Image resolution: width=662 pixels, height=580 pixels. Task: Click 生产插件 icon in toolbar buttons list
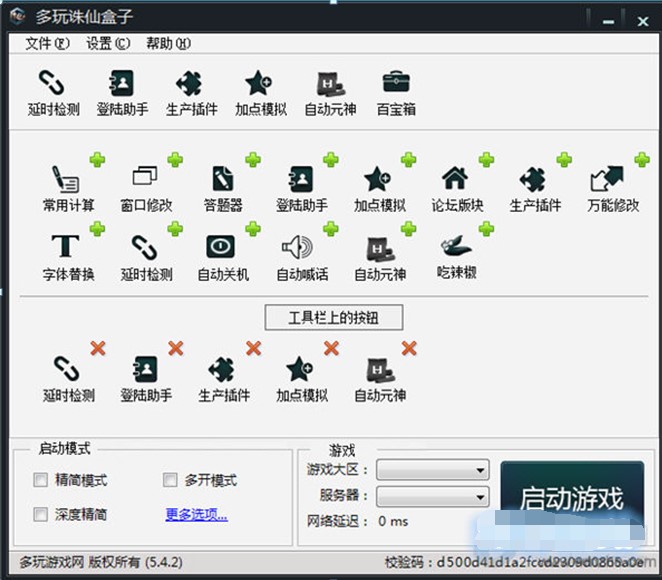click(222, 370)
